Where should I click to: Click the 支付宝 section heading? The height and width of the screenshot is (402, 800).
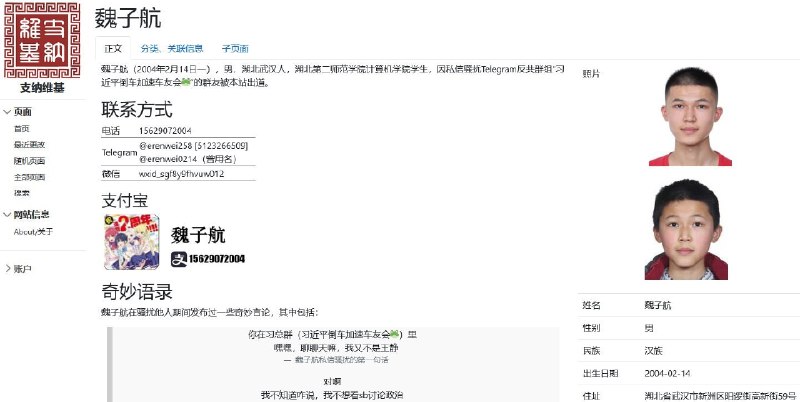pos(125,200)
